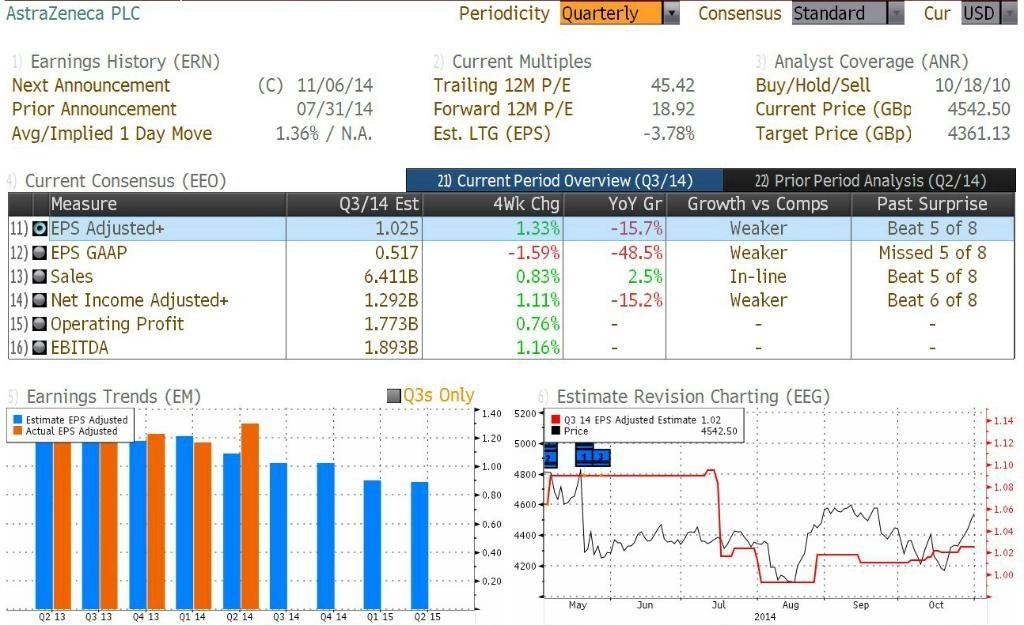Image resolution: width=1024 pixels, height=625 pixels.
Task: Click the Prior Announcement date 07/31/14
Action: (x=335, y=109)
